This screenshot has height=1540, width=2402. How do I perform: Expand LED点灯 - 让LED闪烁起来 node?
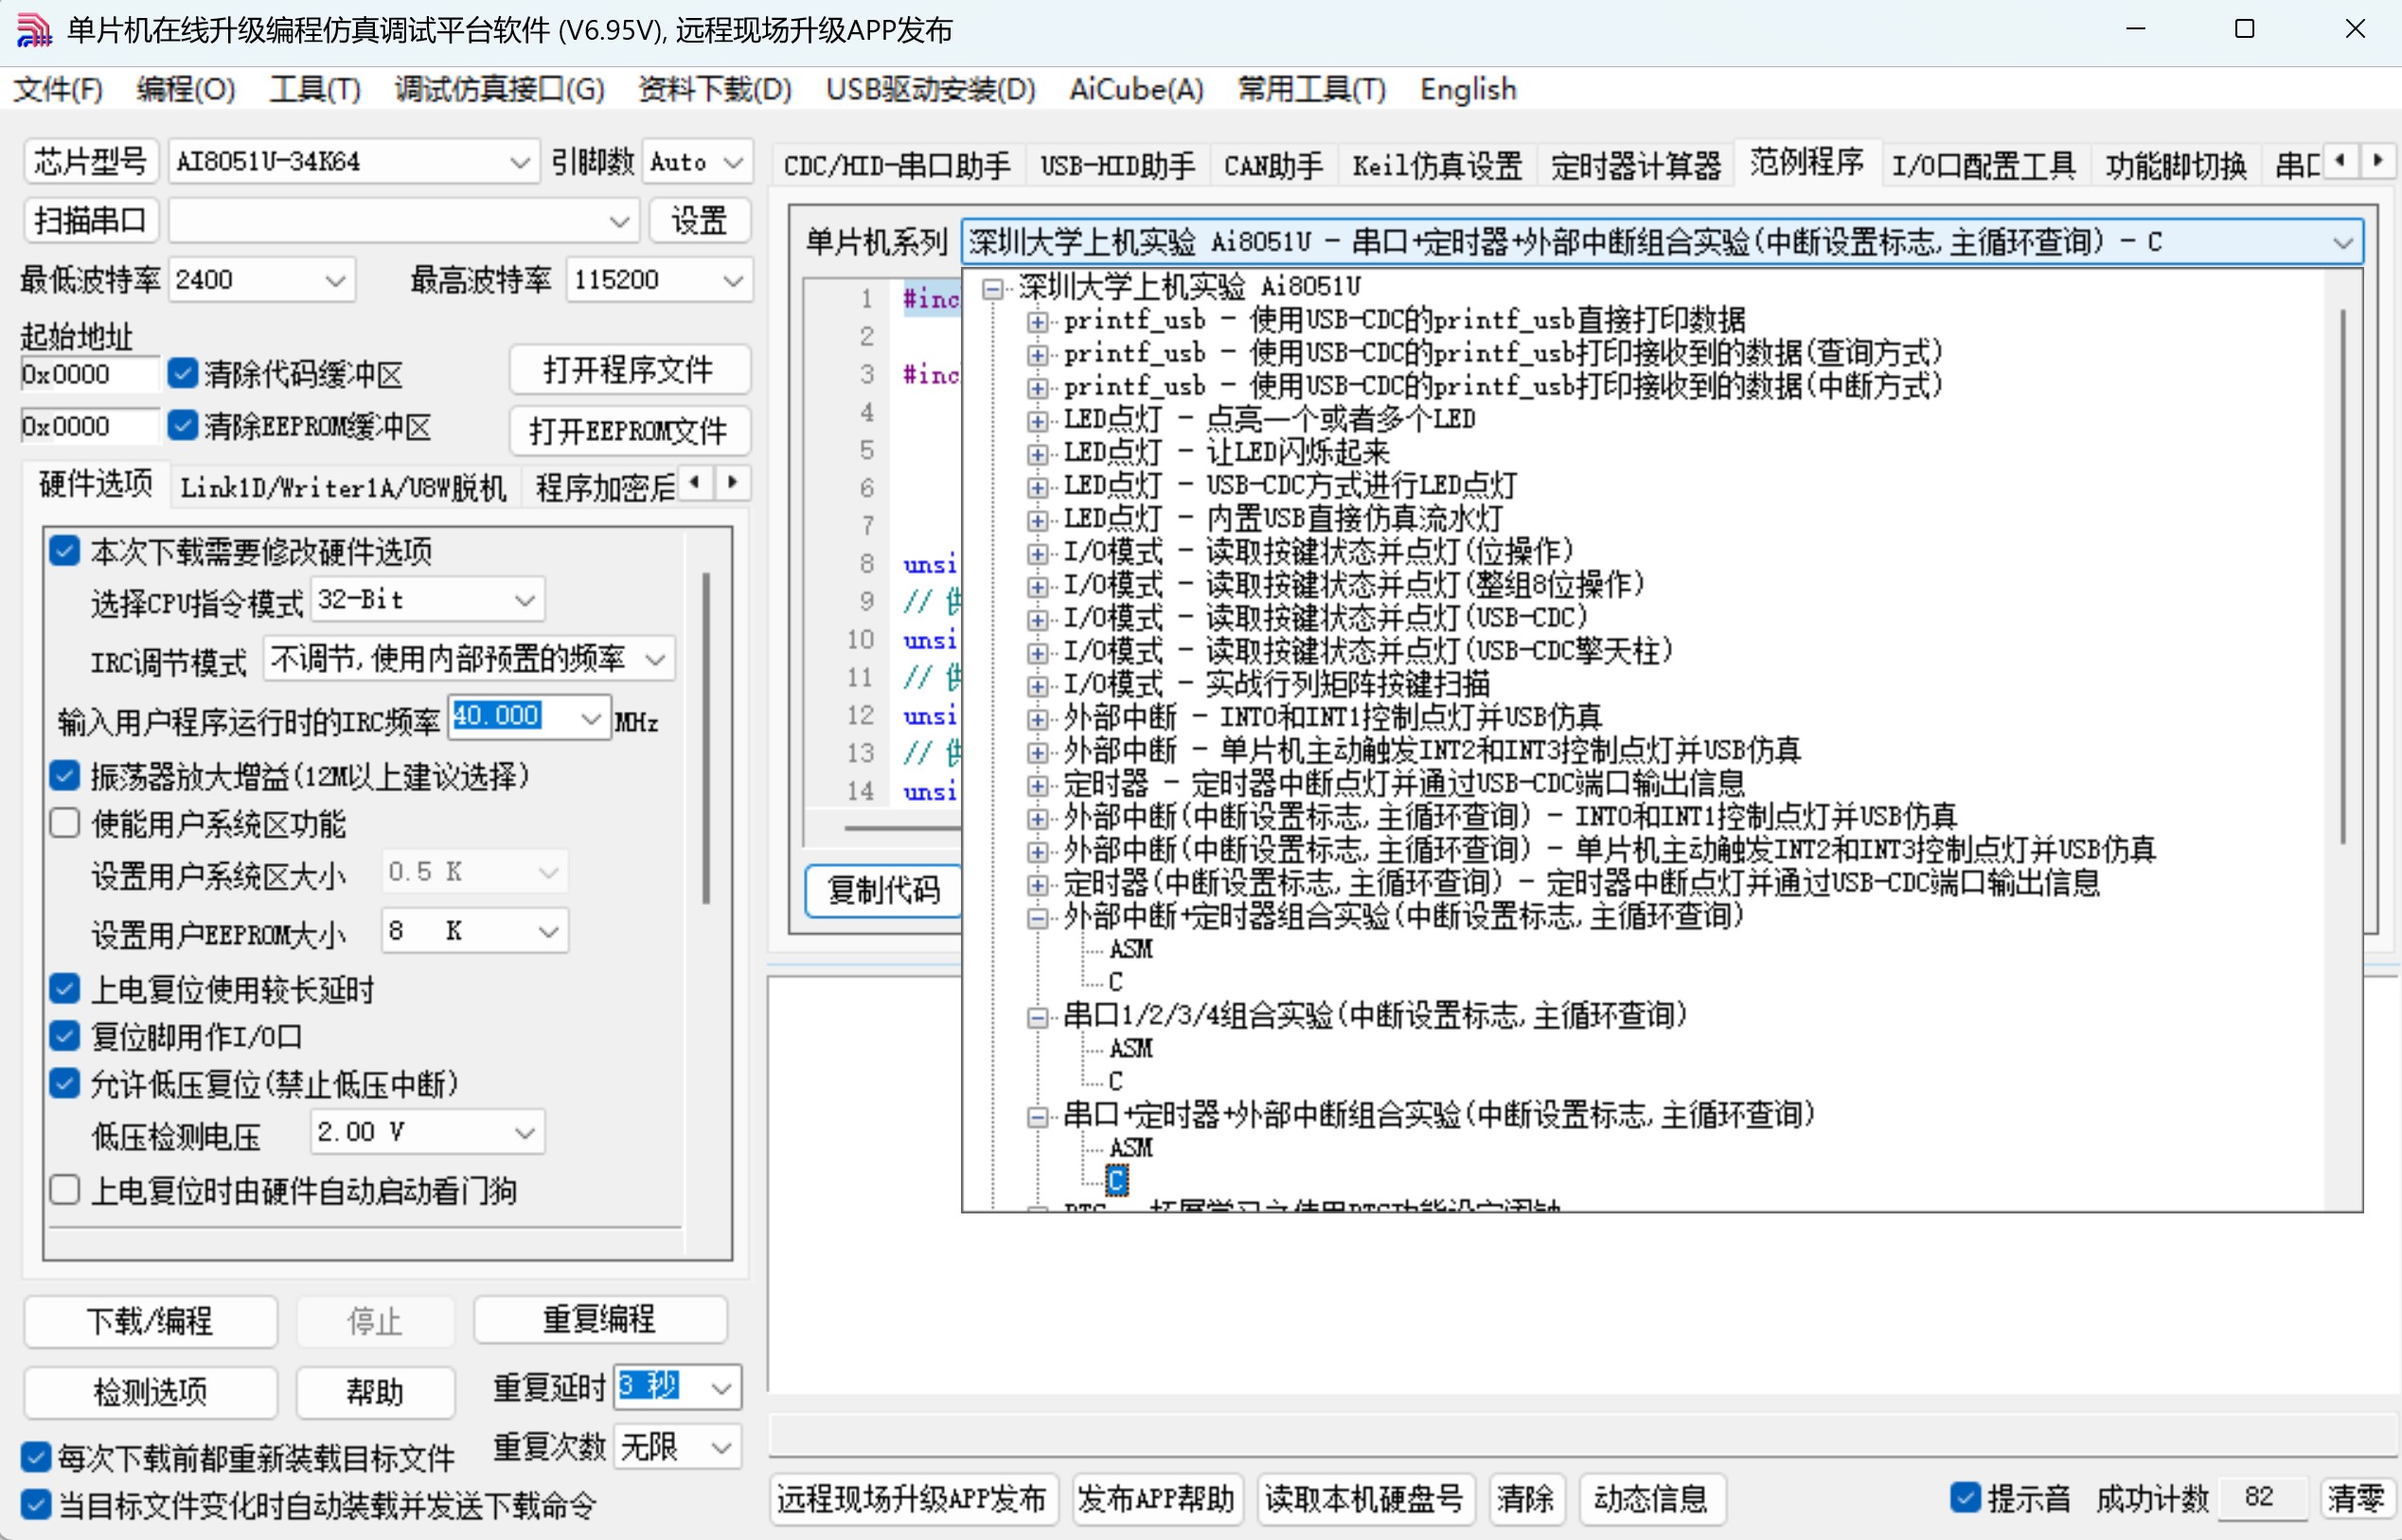[x=1038, y=453]
